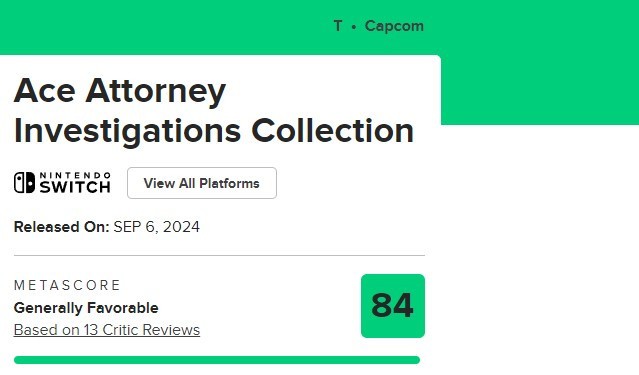This screenshot has height=375, width=639.
Task: Click the SEP 6, 2024 release date
Action: coord(156,227)
